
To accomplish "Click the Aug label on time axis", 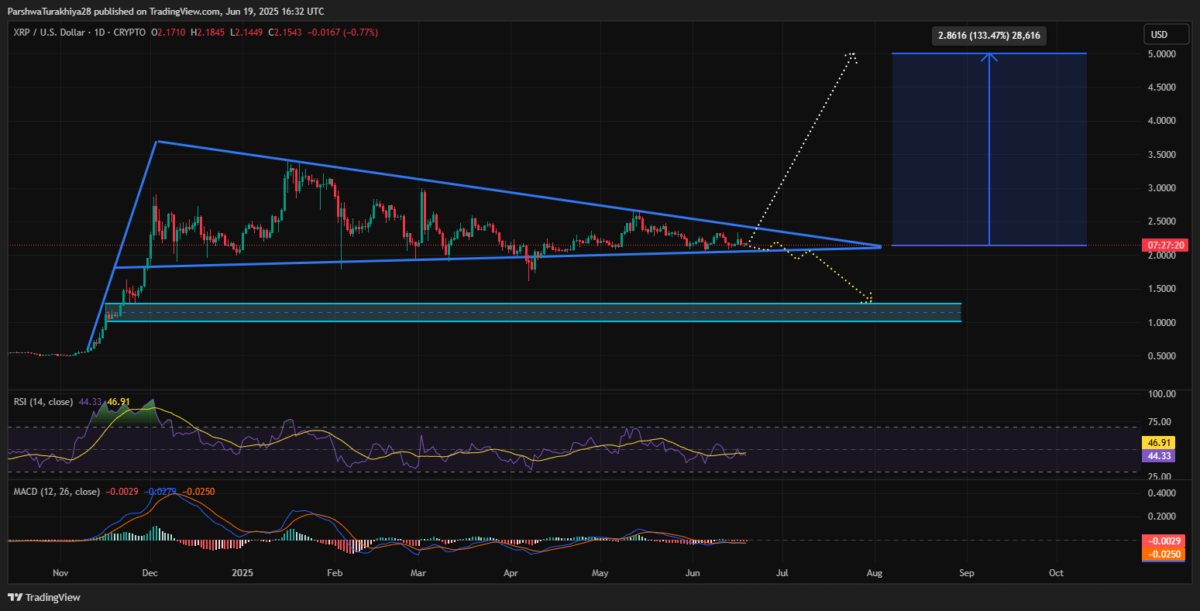I will (874, 574).
